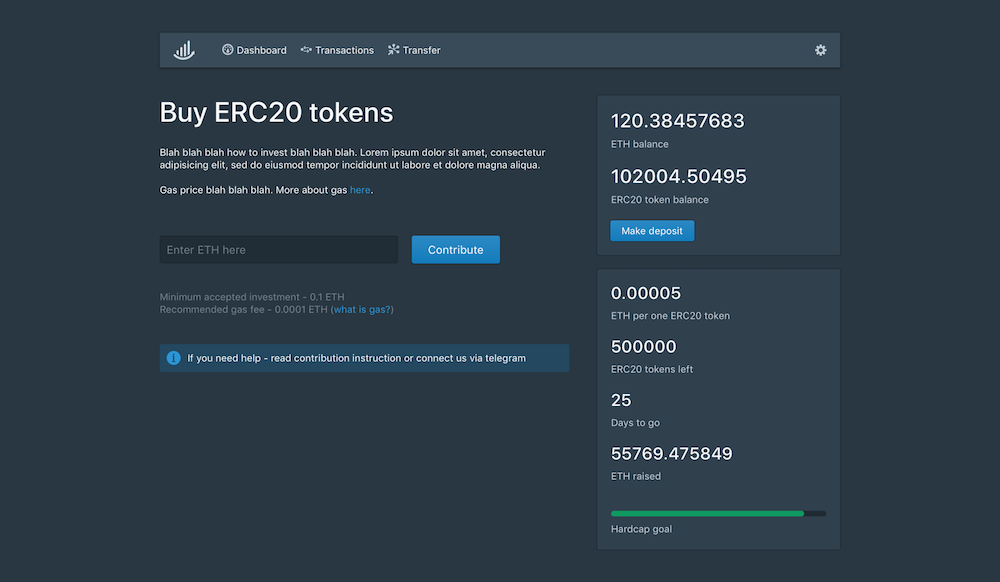Open the Transfer section
Viewport: 1000px width, 582px height.
click(x=414, y=50)
